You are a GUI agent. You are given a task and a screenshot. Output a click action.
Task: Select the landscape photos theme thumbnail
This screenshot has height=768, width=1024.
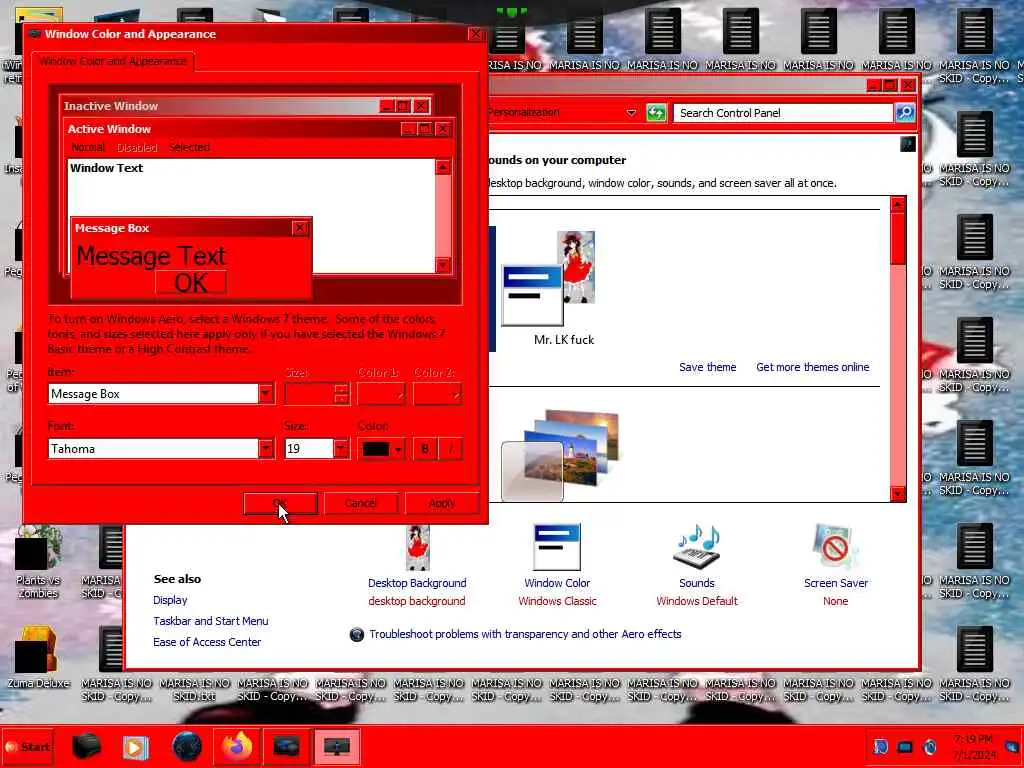coord(560,455)
